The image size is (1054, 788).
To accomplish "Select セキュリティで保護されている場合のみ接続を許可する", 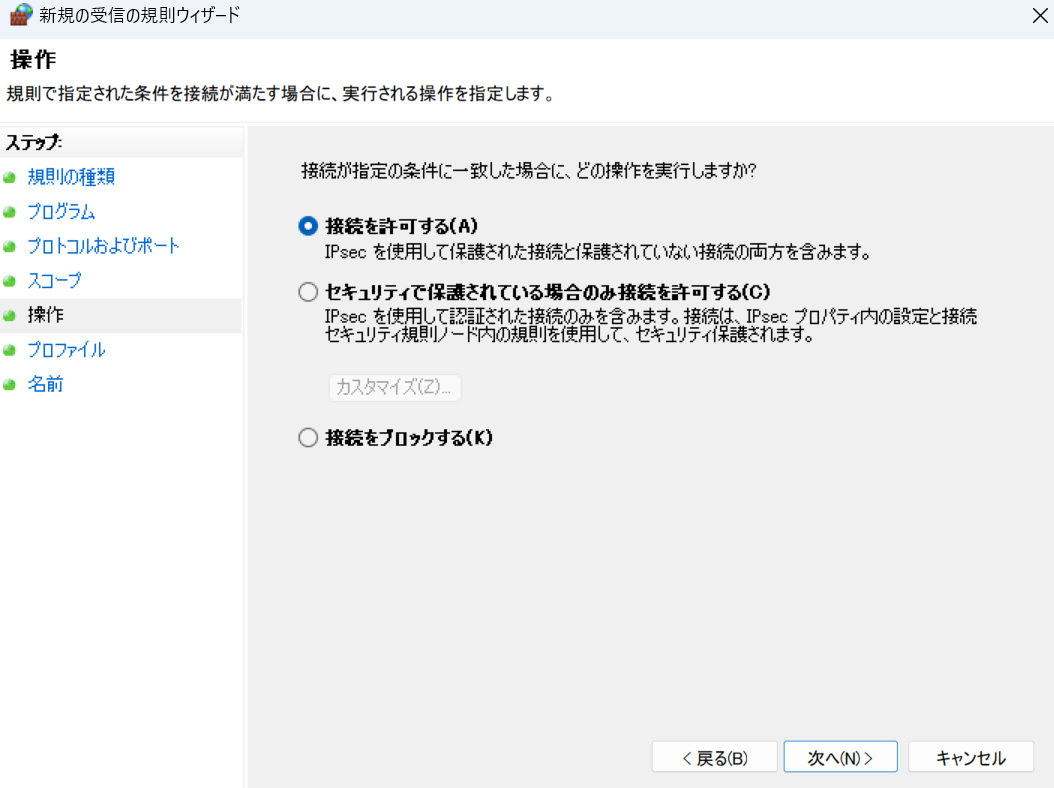I will (x=307, y=292).
